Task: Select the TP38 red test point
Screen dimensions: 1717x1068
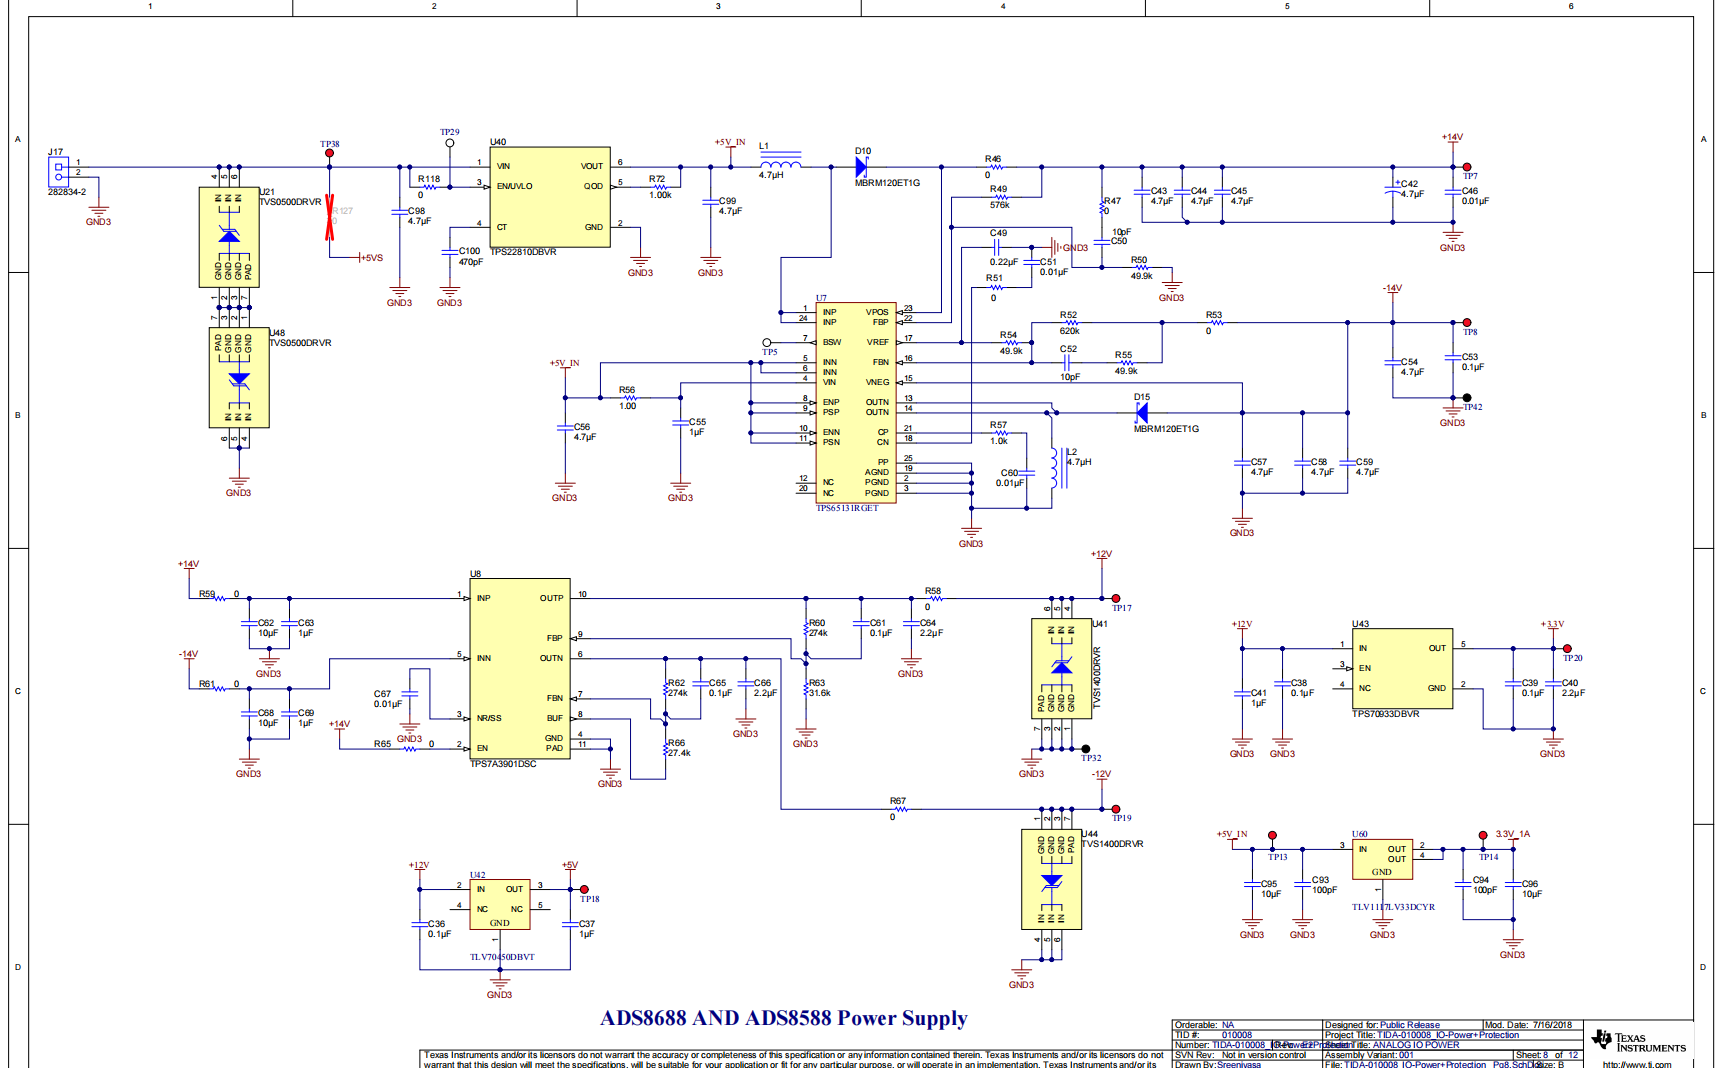Action: pos(329,153)
